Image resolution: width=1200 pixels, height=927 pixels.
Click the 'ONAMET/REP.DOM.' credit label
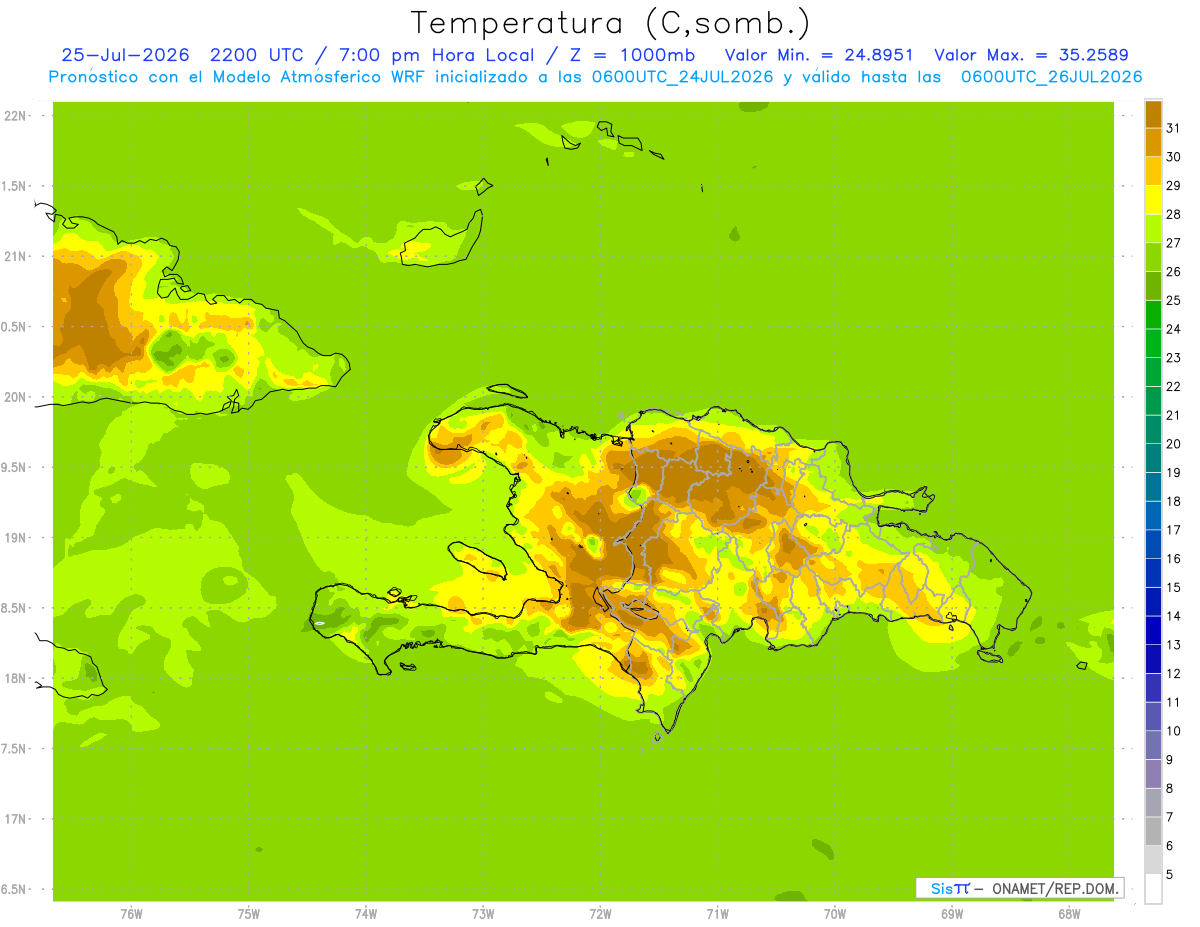[x=1056, y=888]
